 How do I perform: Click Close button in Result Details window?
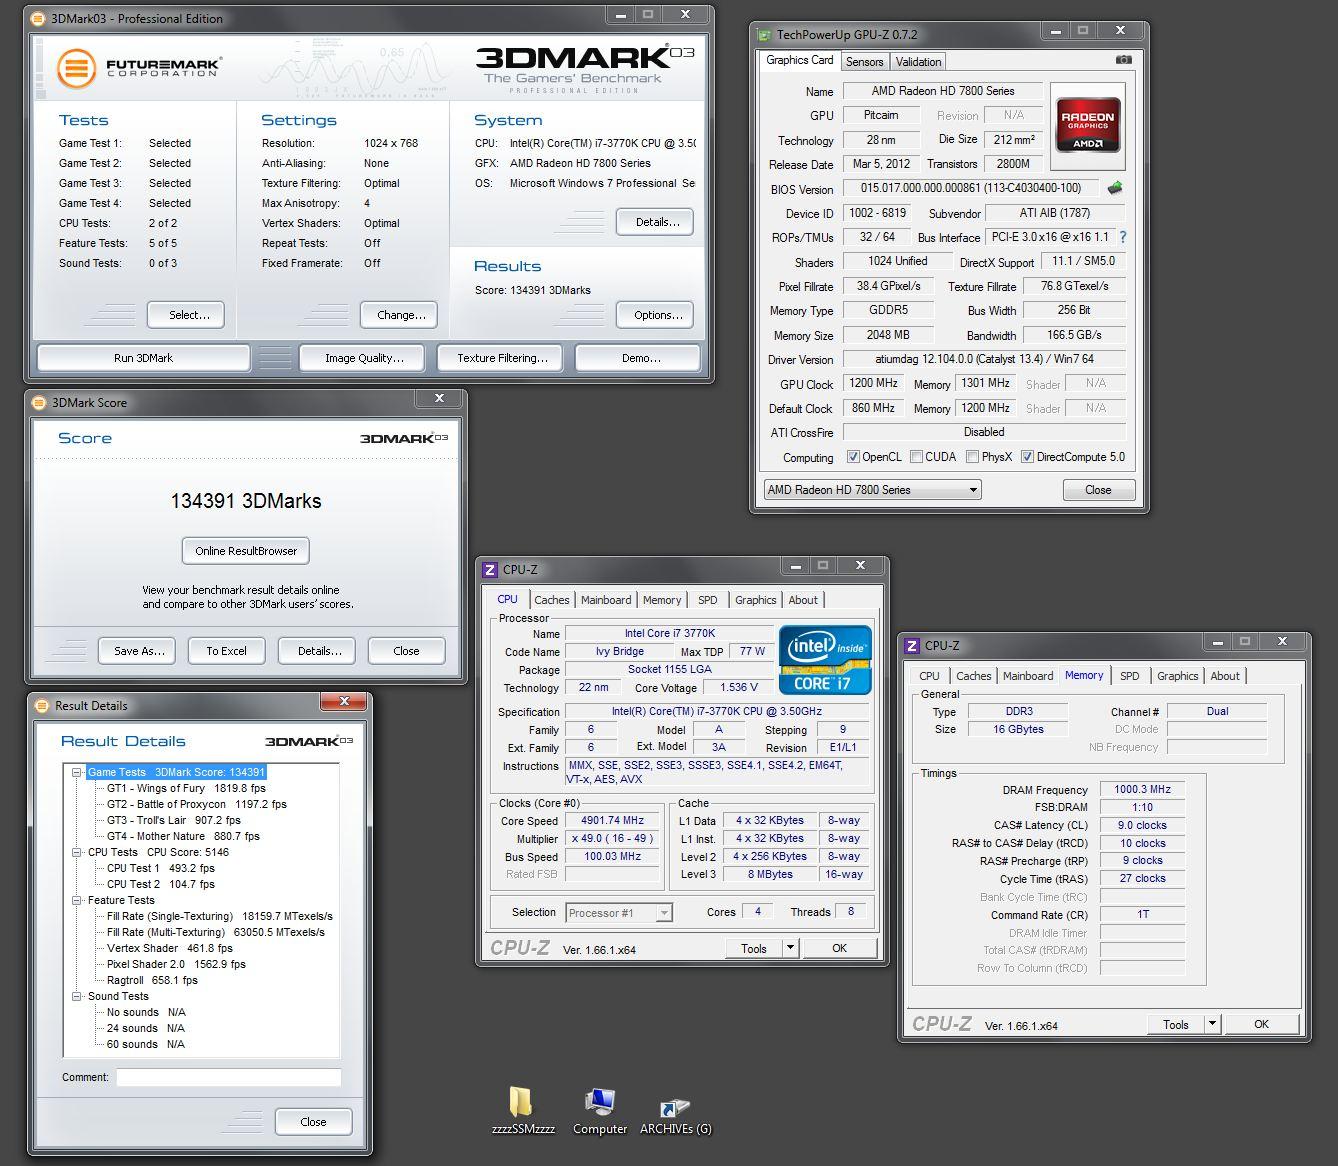coord(313,1122)
